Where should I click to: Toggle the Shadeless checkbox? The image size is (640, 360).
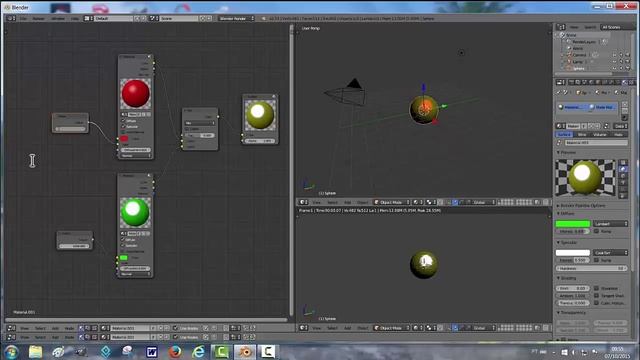(597, 288)
